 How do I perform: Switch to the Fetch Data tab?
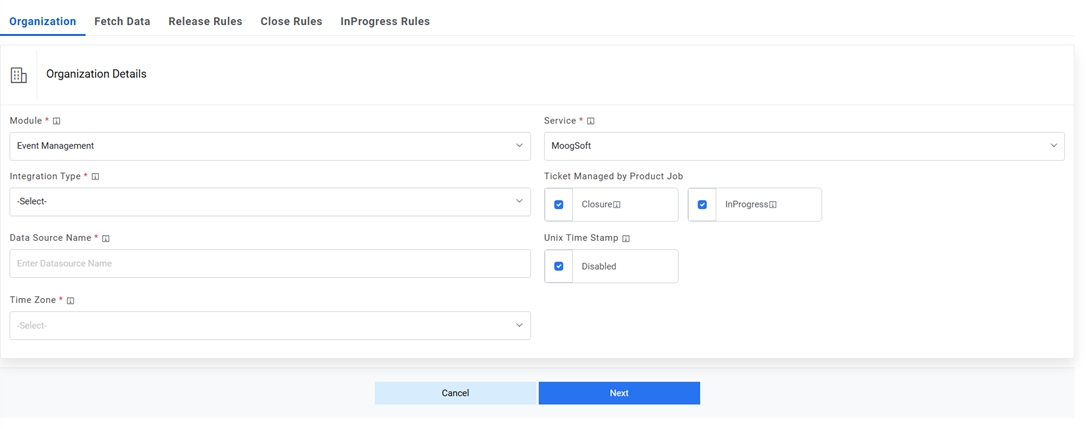[x=122, y=21]
